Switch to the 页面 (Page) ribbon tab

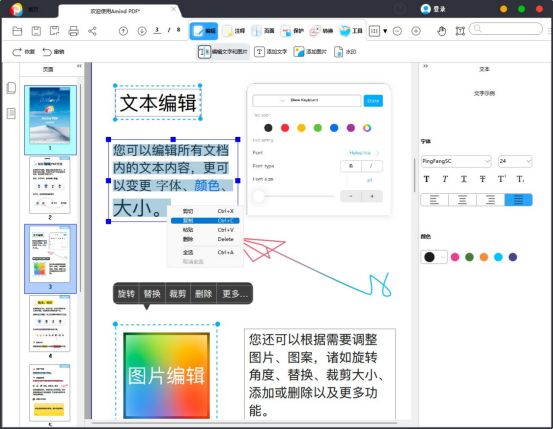point(263,31)
